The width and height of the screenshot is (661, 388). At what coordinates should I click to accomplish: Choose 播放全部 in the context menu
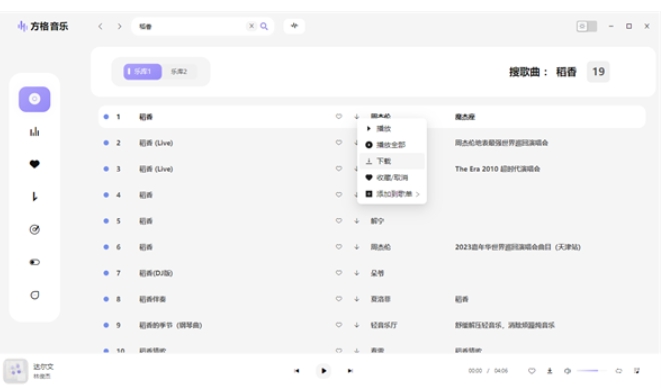click(392, 145)
